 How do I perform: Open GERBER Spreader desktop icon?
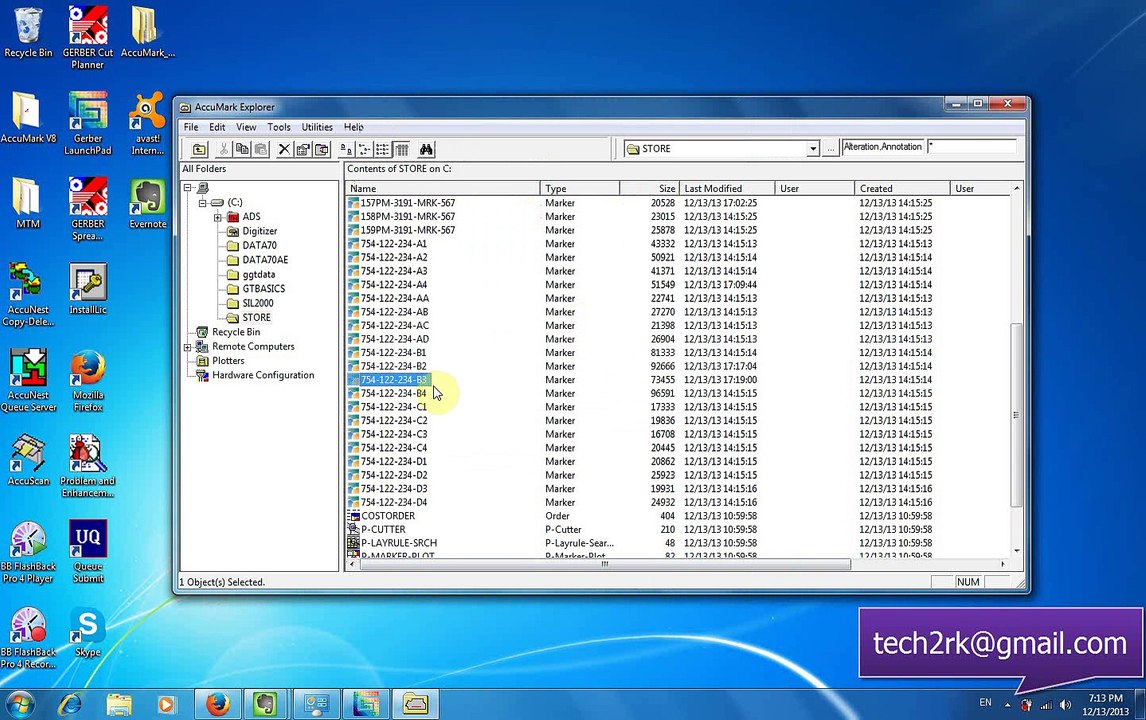point(88,209)
